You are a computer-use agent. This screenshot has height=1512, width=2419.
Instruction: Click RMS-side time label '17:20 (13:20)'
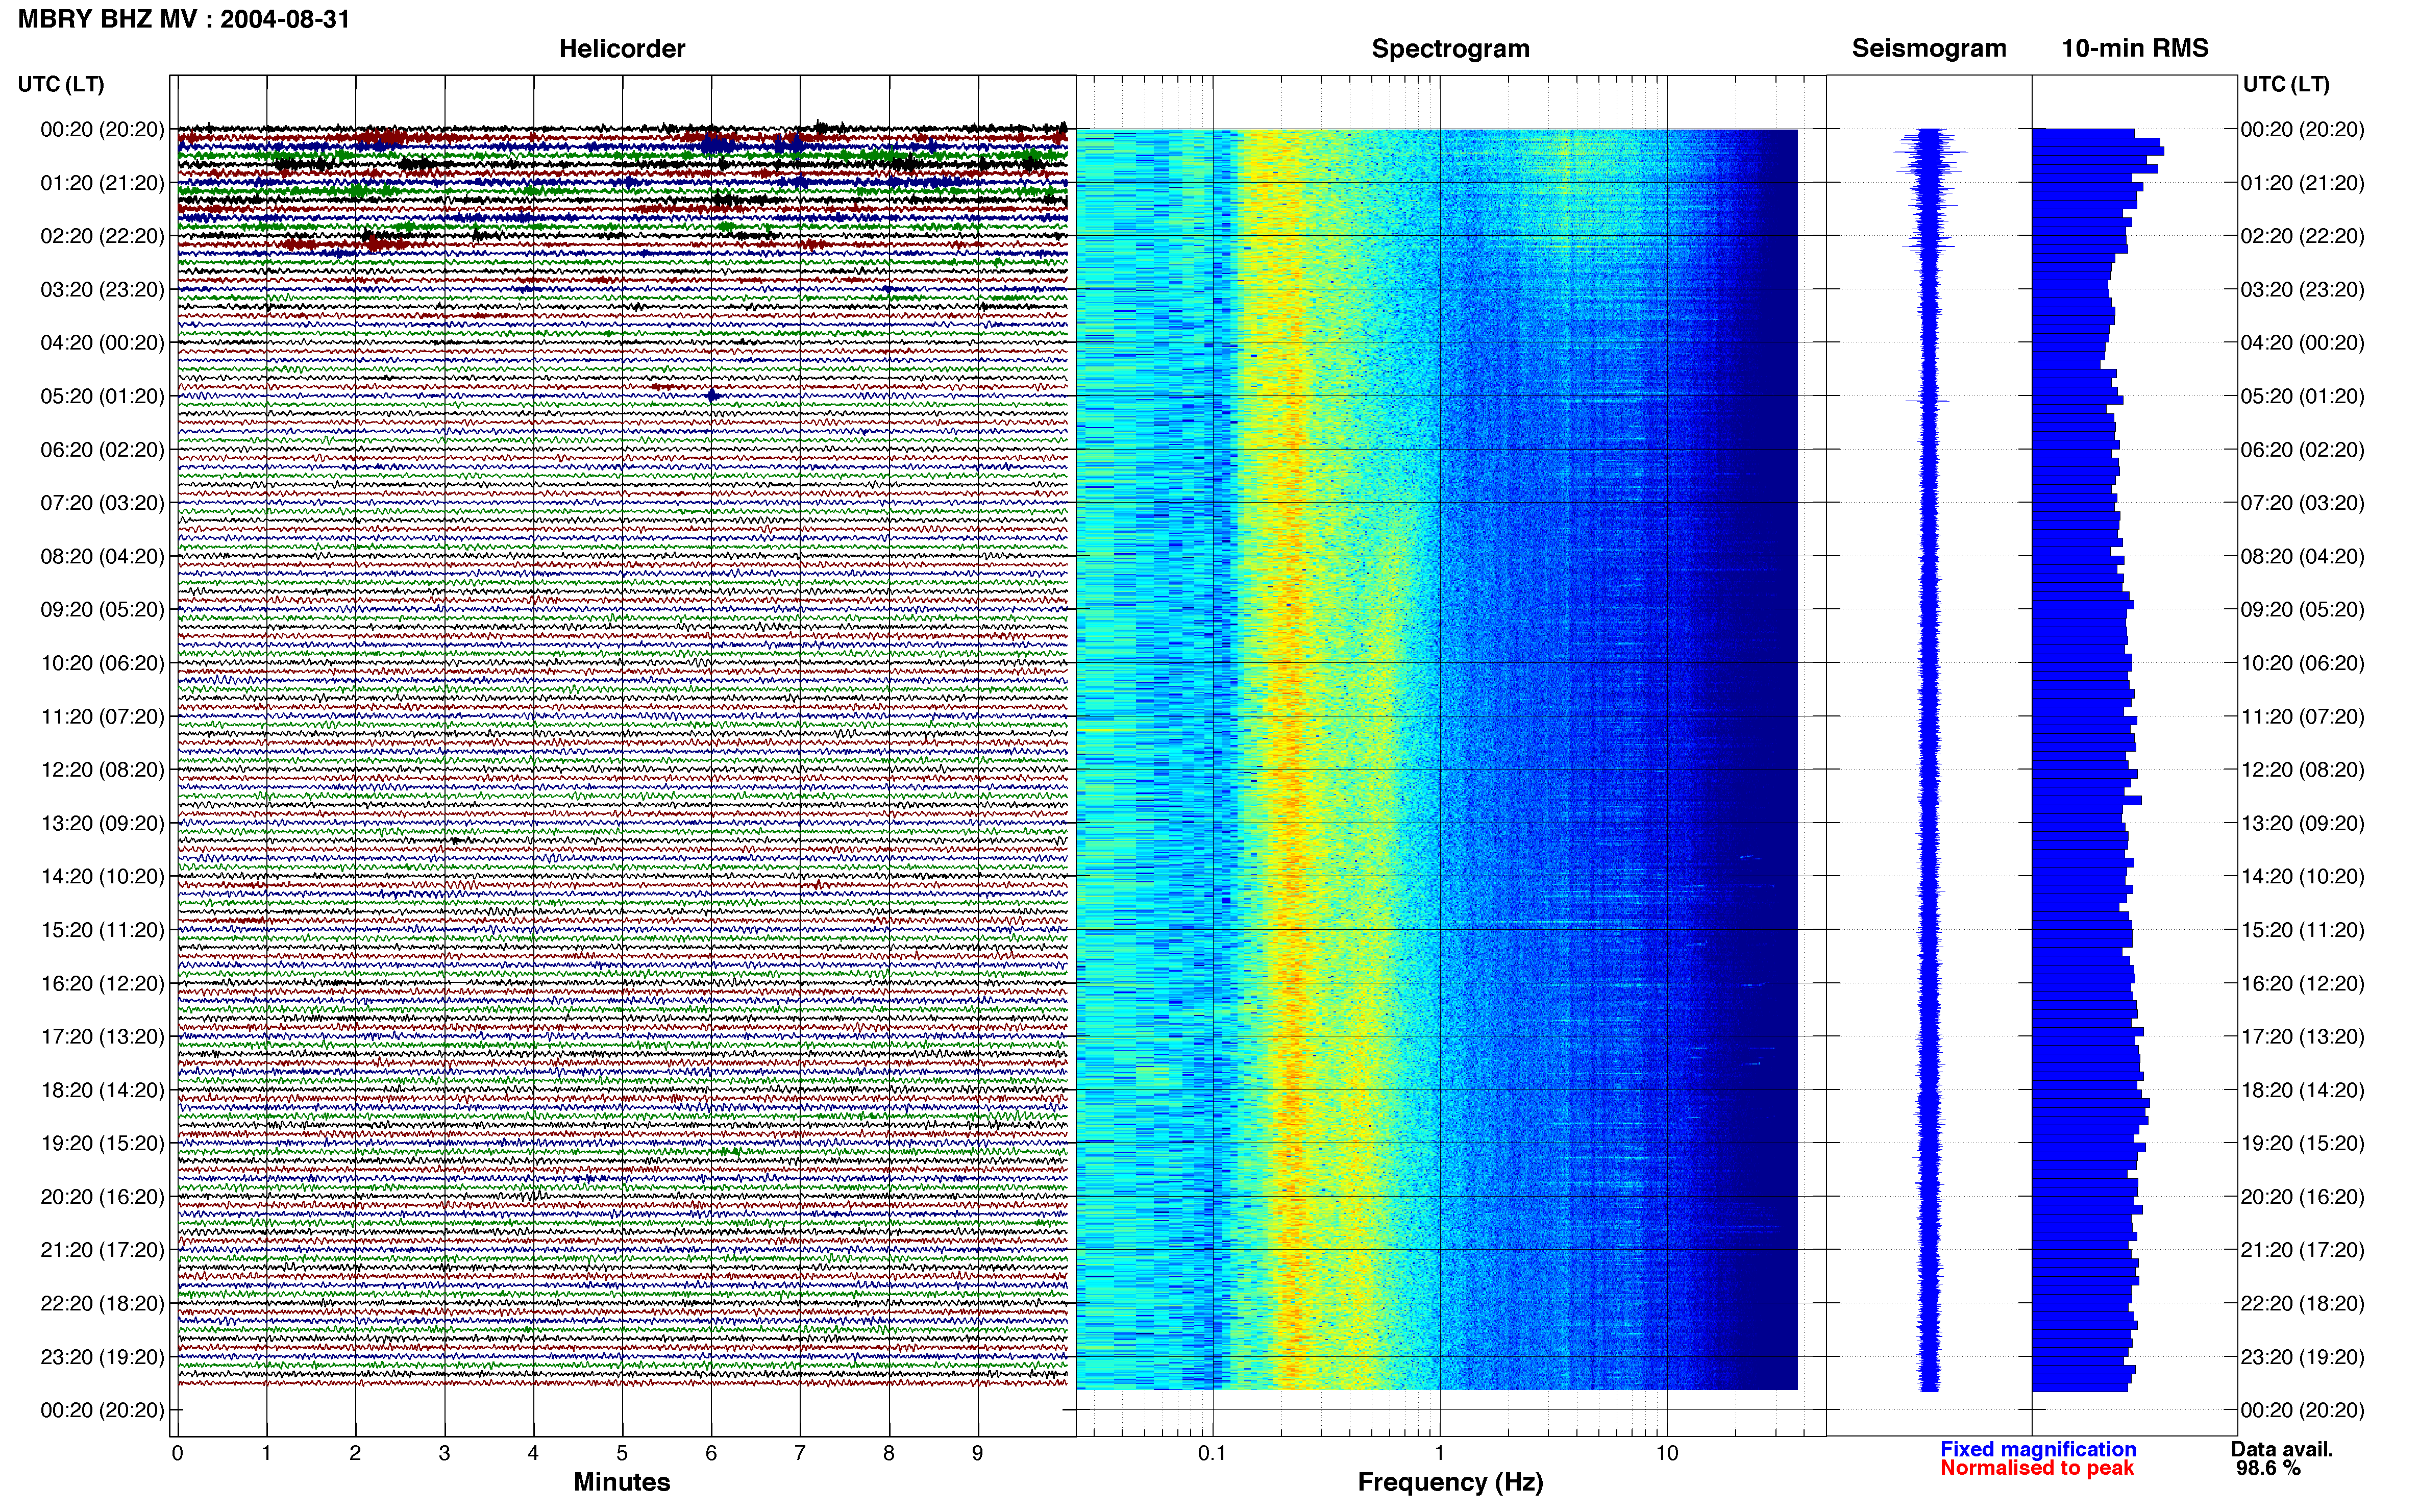coord(2302,1037)
